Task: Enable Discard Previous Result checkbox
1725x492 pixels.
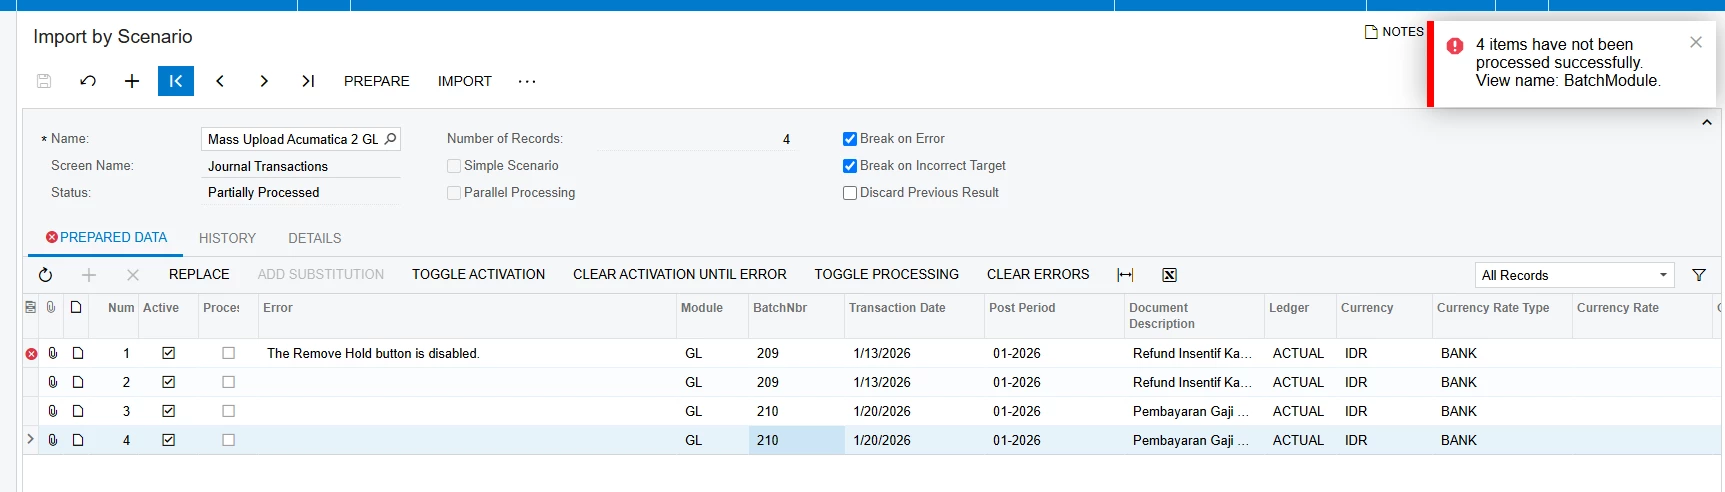Action: coord(850,193)
